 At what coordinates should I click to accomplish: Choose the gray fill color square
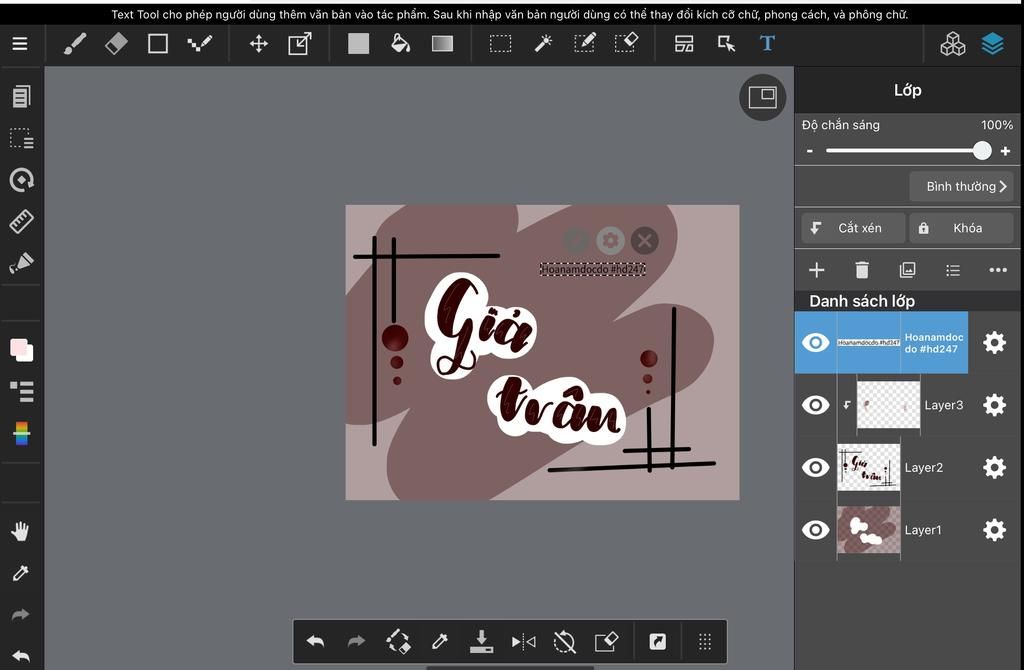pos(359,44)
